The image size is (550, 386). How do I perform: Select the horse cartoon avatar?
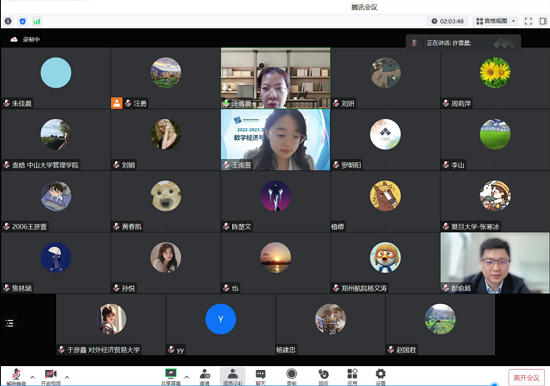click(x=385, y=196)
